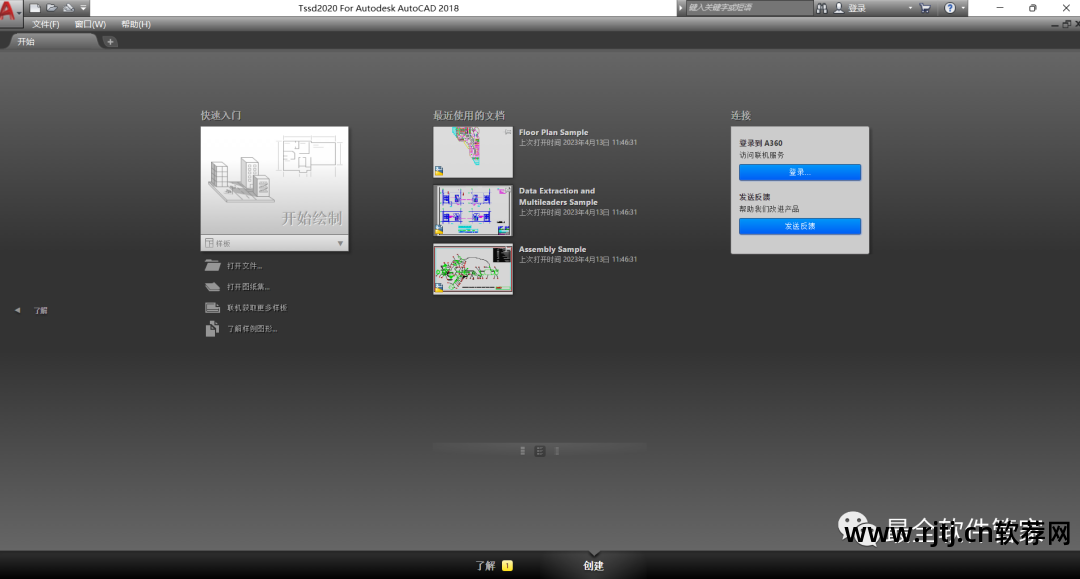This screenshot has width=1080, height=579.
Task: Click the 联机获取更多样板 link text
Action: tap(257, 308)
